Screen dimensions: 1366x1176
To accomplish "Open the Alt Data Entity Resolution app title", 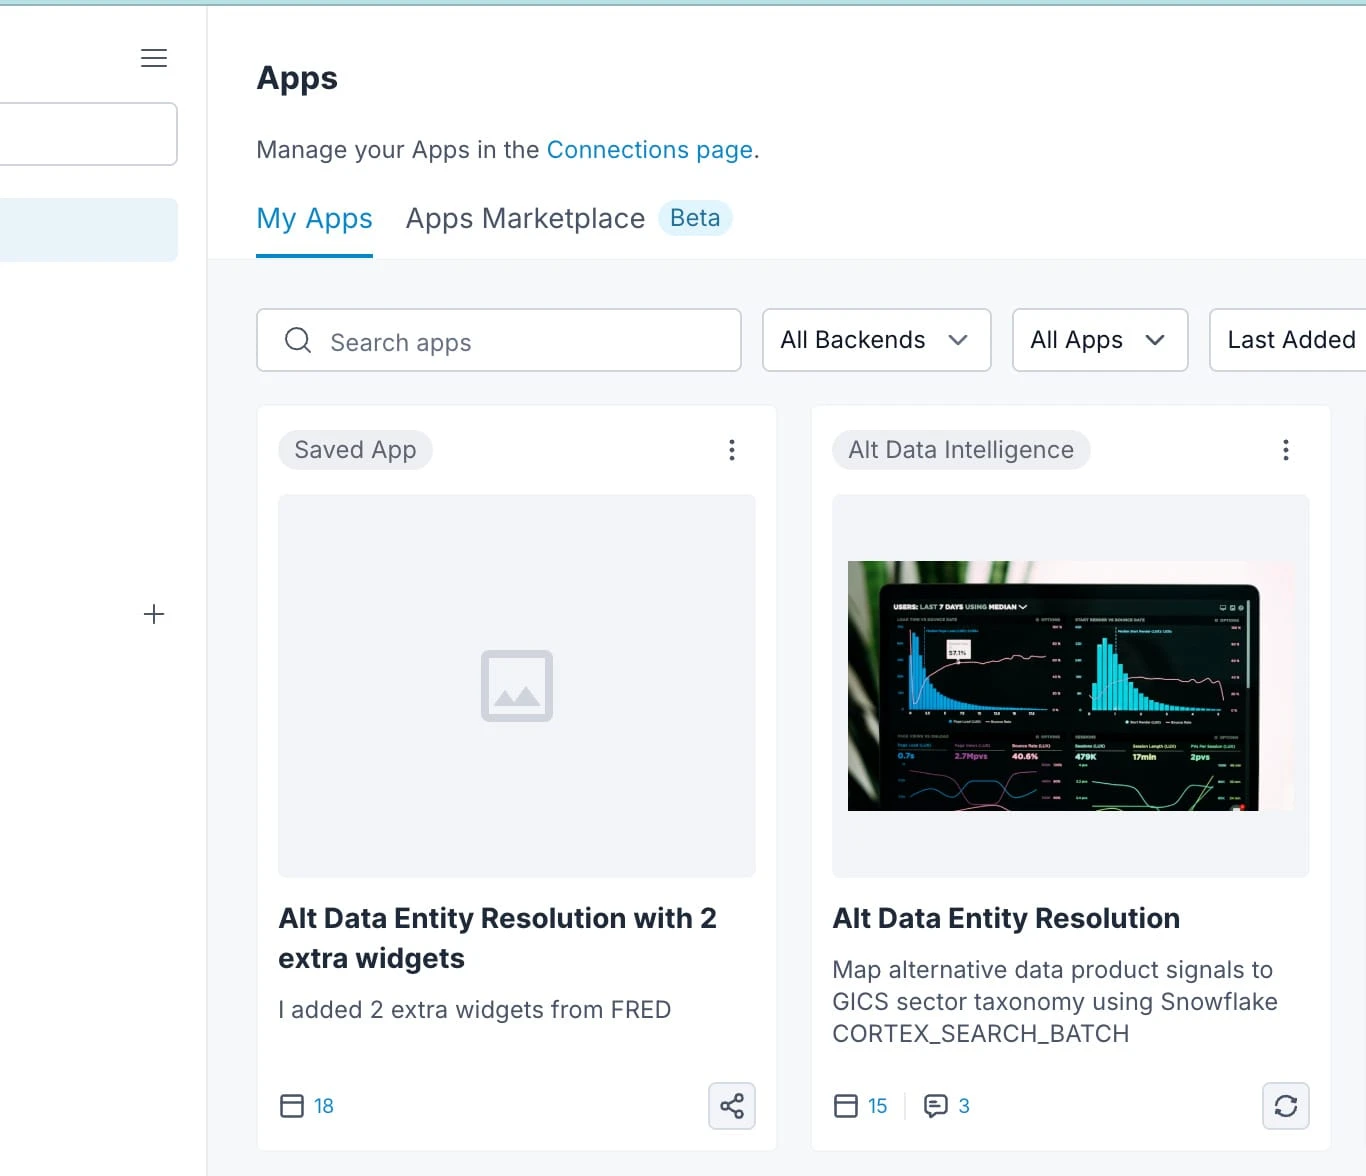I will coord(1006,918).
